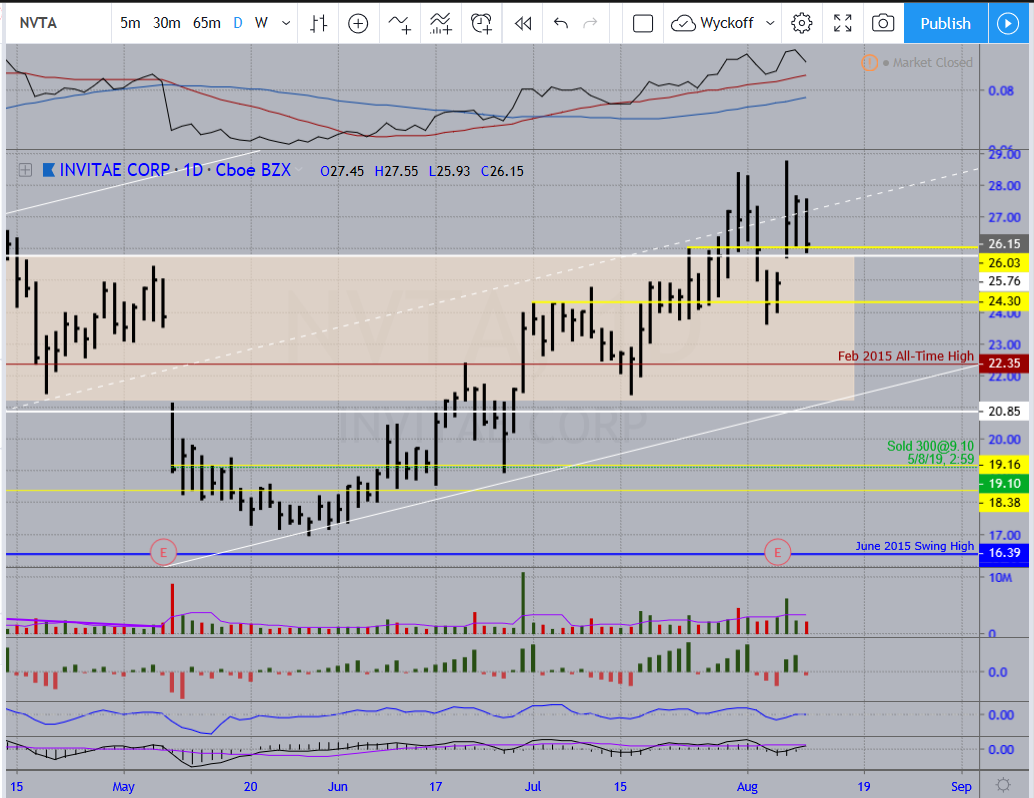1034x798 pixels.
Task: Click the Publish button
Action: coord(945,23)
